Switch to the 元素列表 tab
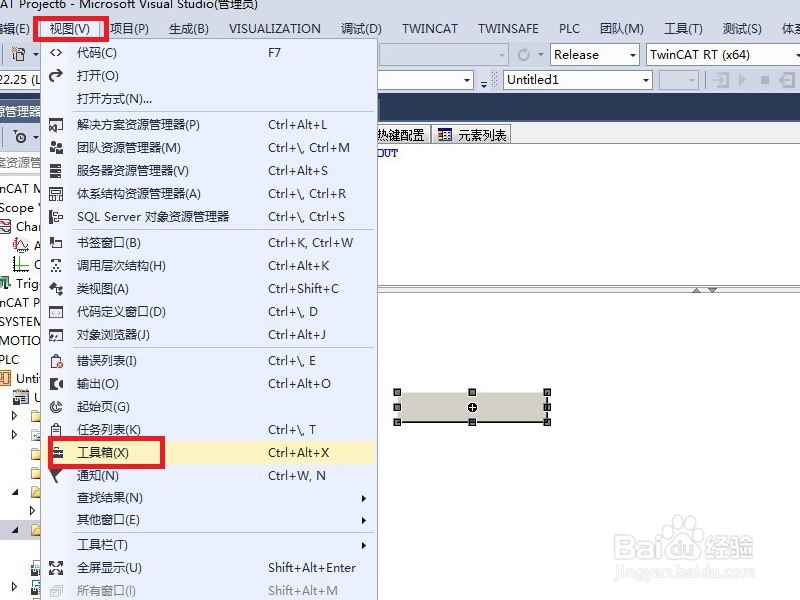 click(472, 135)
